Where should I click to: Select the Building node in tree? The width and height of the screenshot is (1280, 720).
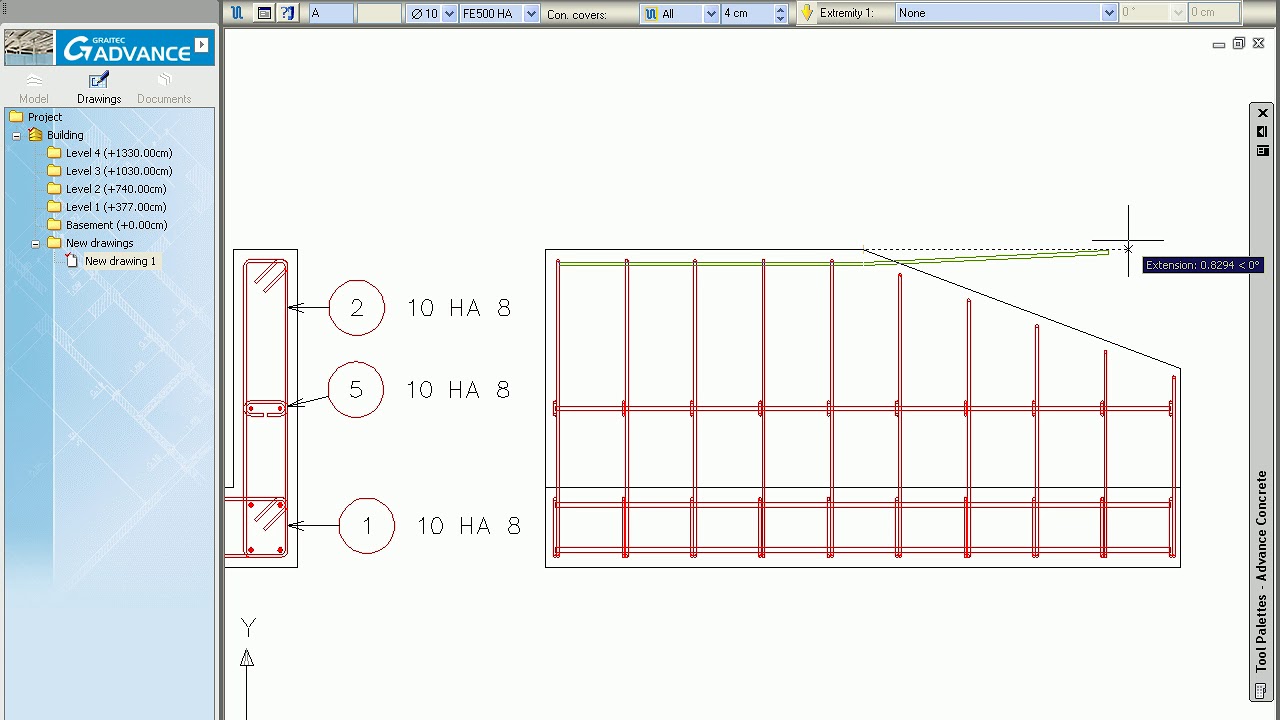point(65,135)
